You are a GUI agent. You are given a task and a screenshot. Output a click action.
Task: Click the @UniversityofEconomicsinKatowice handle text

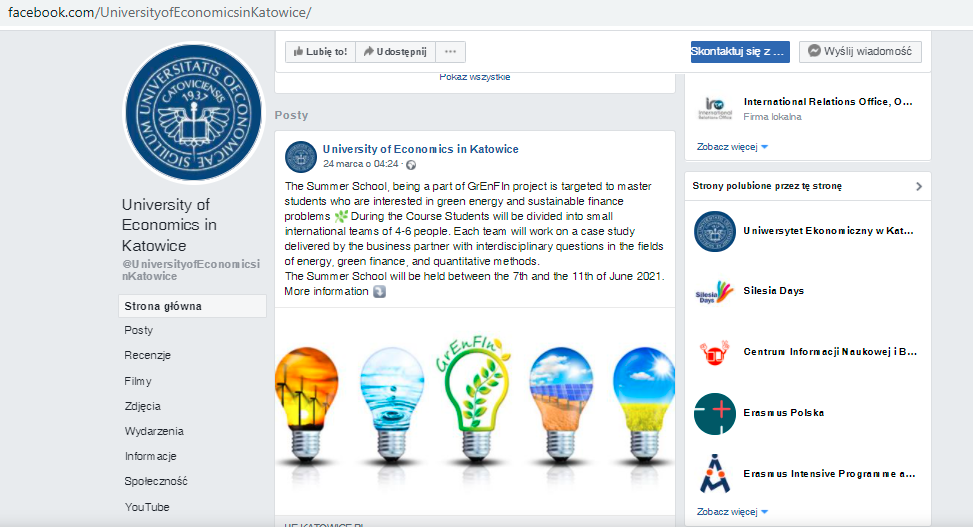pyautogui.click(x=191, y=270)
